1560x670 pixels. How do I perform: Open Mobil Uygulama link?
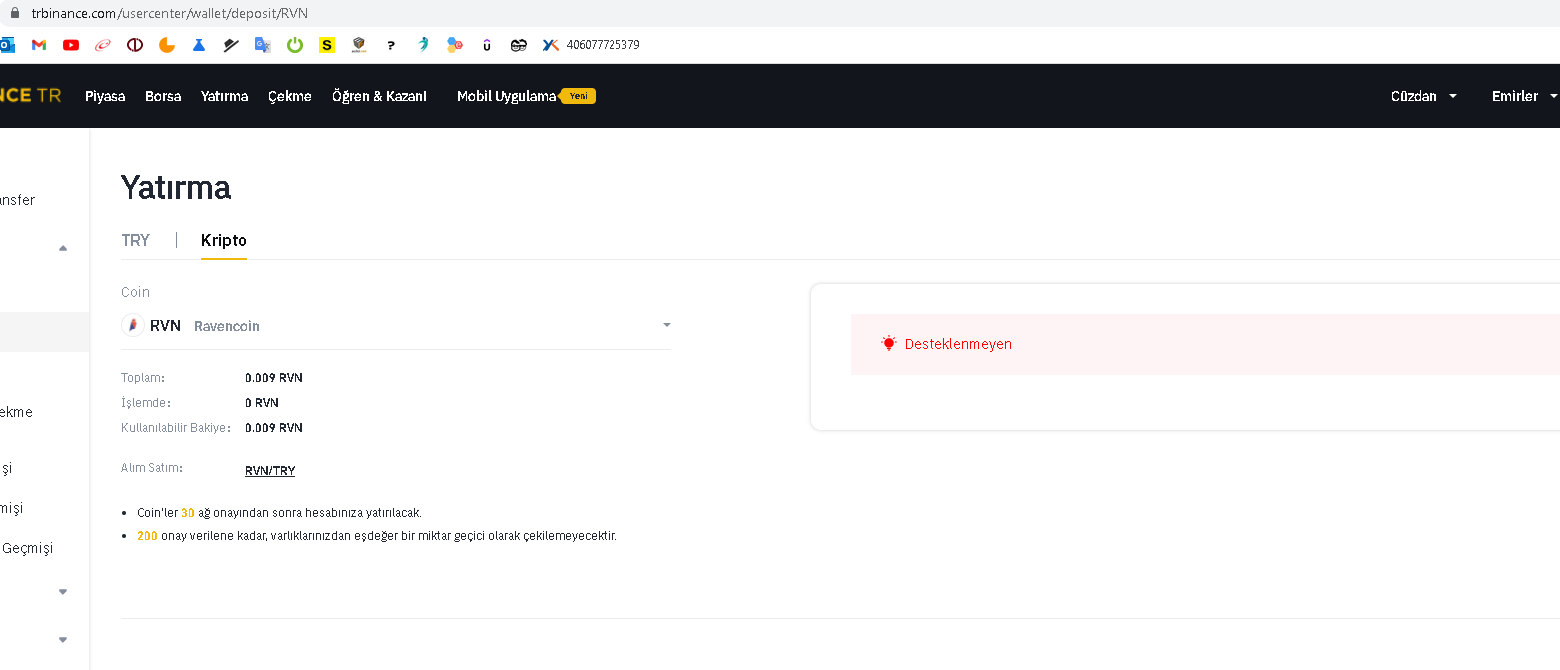click(506, 96)
